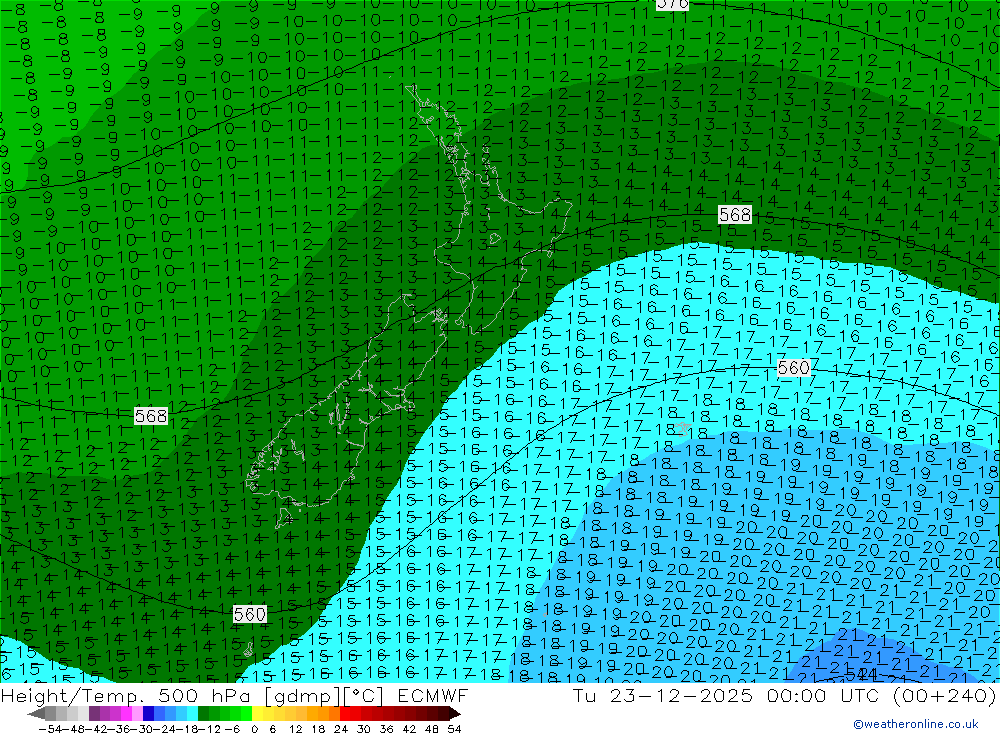
Task: Click the 568 contour label on the left side
Action: tap(151, 416)
